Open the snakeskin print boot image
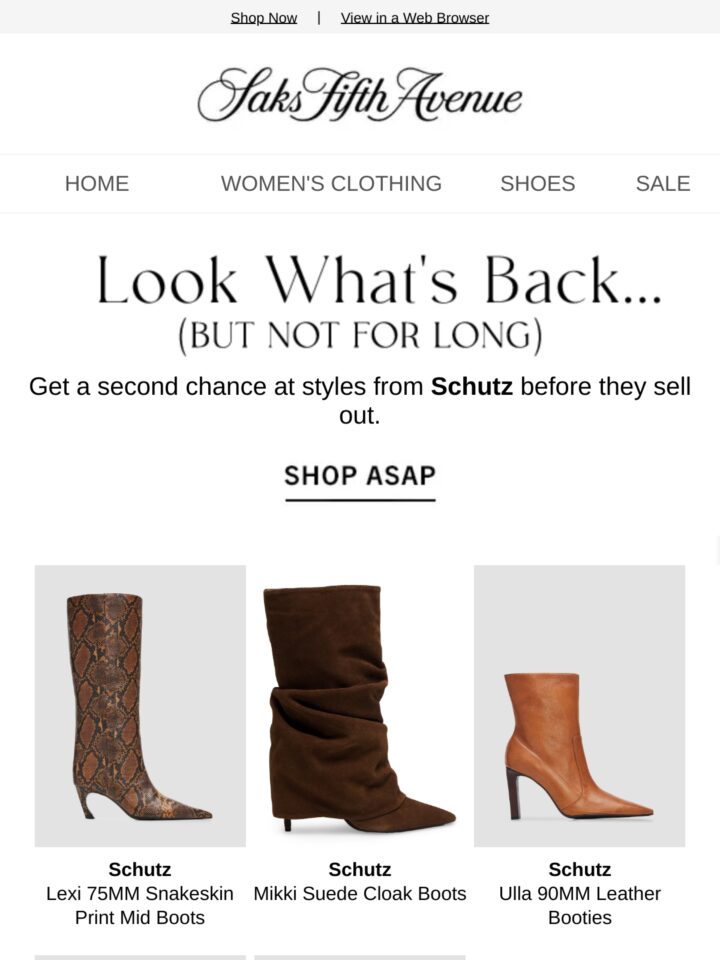Screen dimensions: 720x960 (x=140, y=705)
